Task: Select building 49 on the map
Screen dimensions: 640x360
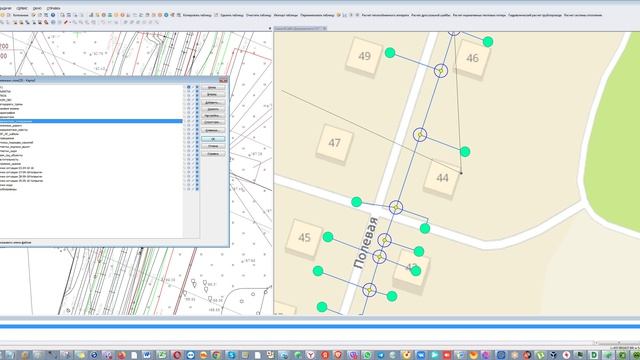Action: pos(364,56)
